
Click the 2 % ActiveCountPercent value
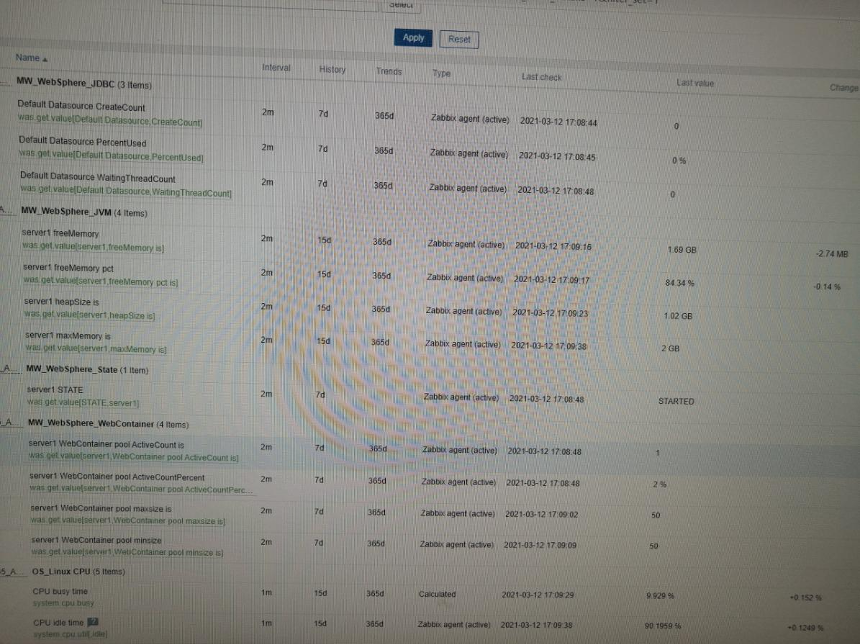[659, 484]
